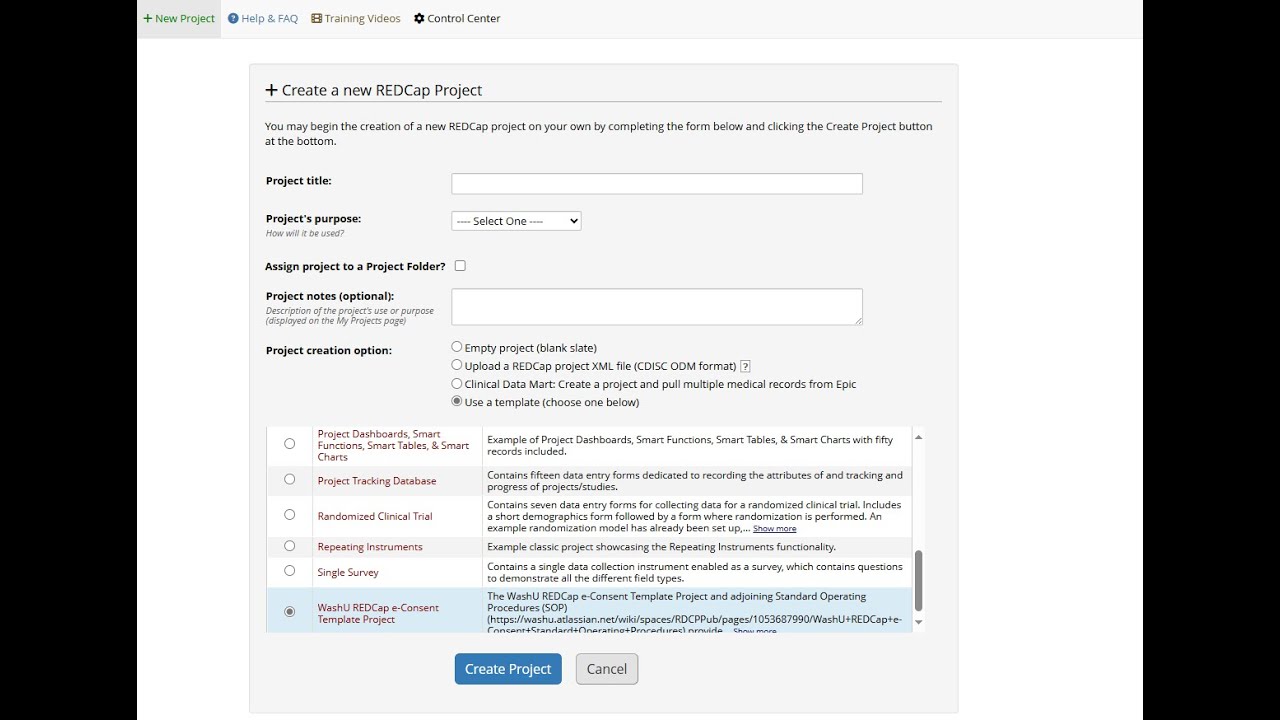Select the Single Survey template radio
Screen dimensions: 1280x720
[290, 570]
